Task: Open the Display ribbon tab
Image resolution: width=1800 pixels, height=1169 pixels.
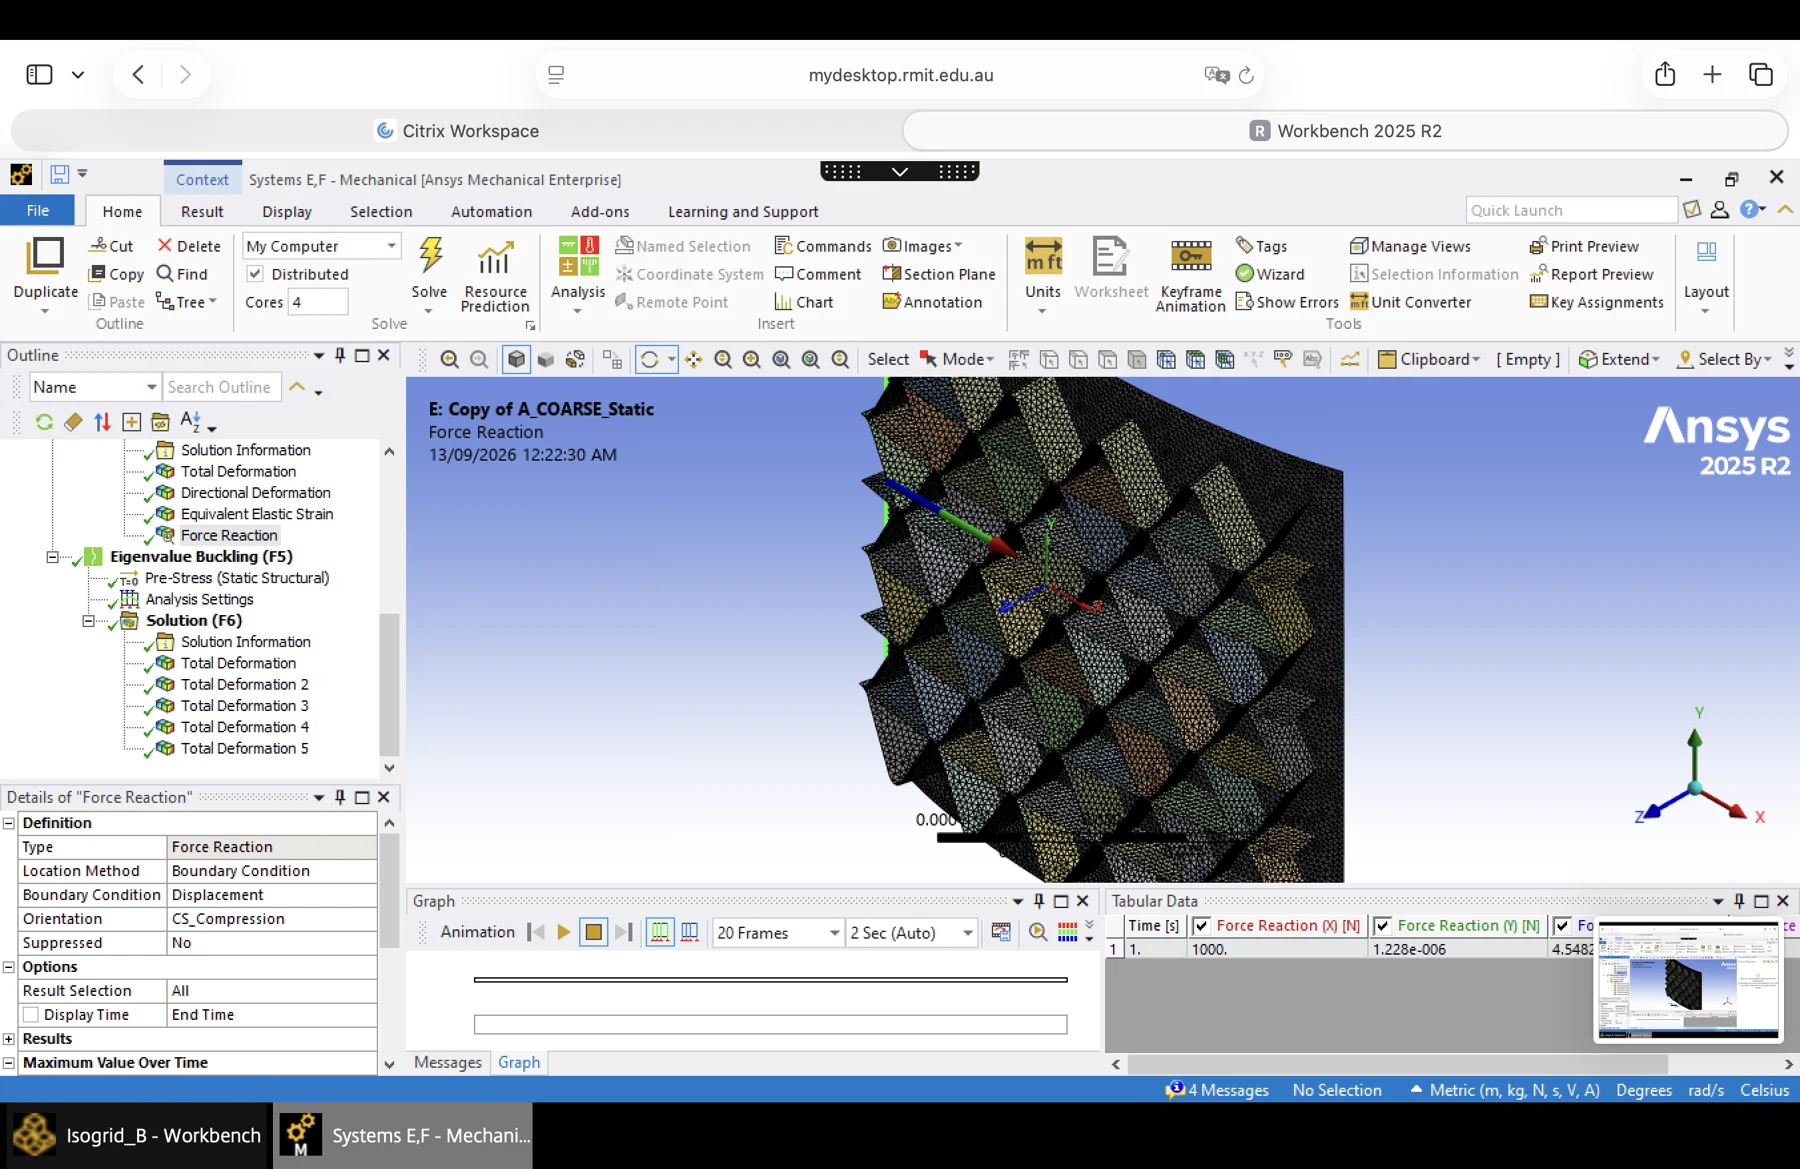Action: [x=287, y=212]
